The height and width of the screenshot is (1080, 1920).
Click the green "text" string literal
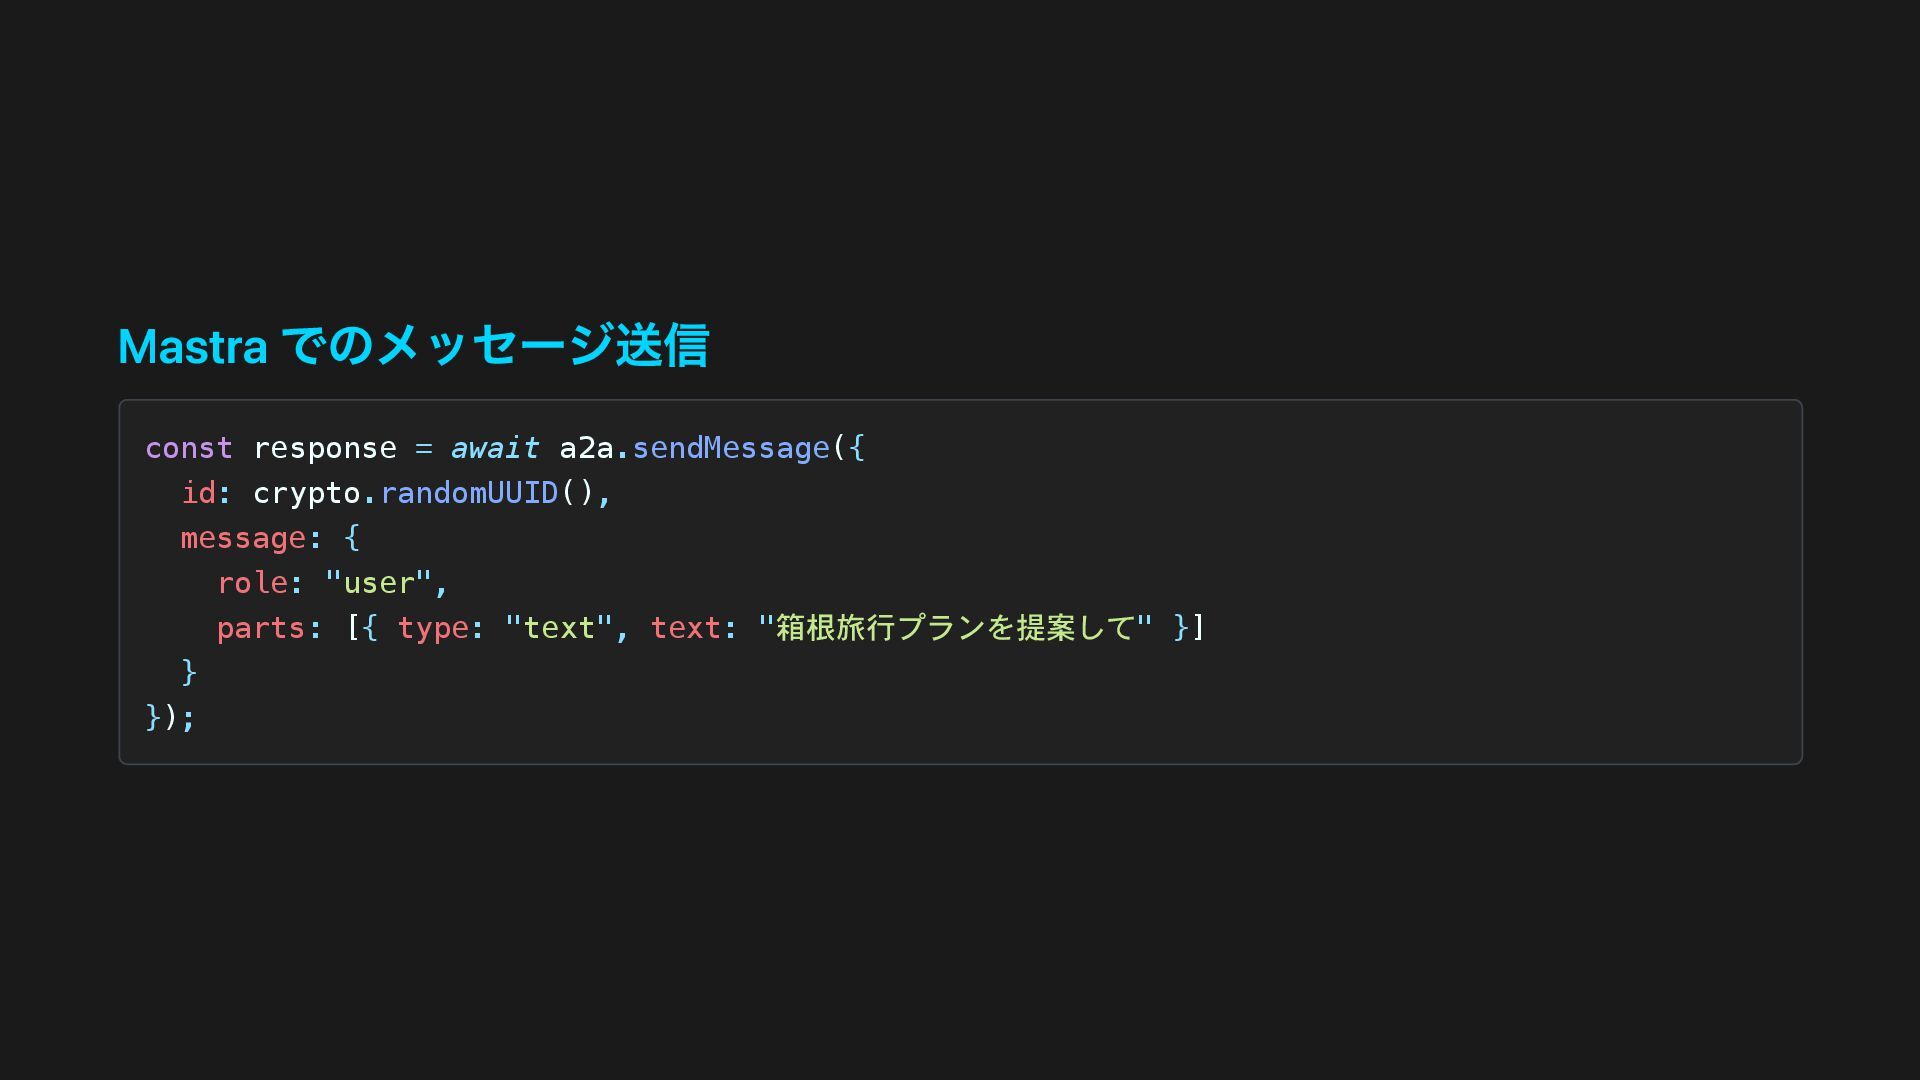pyautogui.click(x=558, y=628)
